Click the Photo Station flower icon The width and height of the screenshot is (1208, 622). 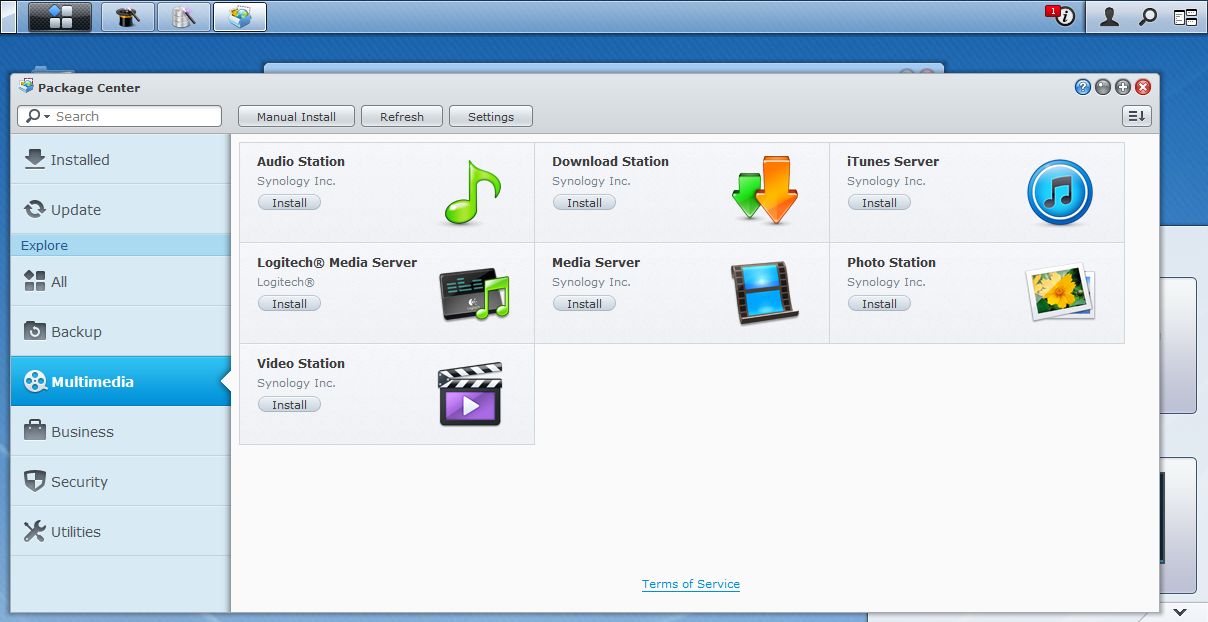click(x=1061, y=292)
